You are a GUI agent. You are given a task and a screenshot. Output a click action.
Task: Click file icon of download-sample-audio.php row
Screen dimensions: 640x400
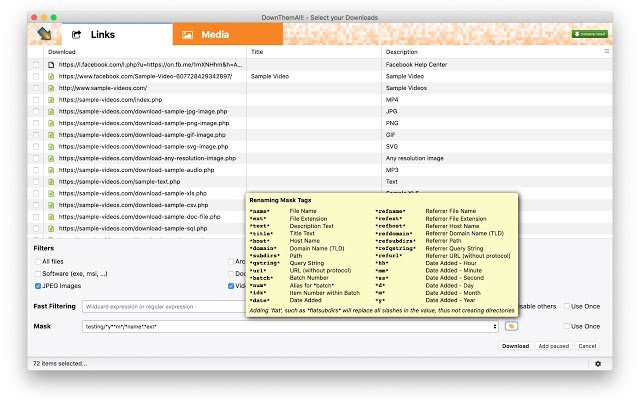click(x=52, y=170)
